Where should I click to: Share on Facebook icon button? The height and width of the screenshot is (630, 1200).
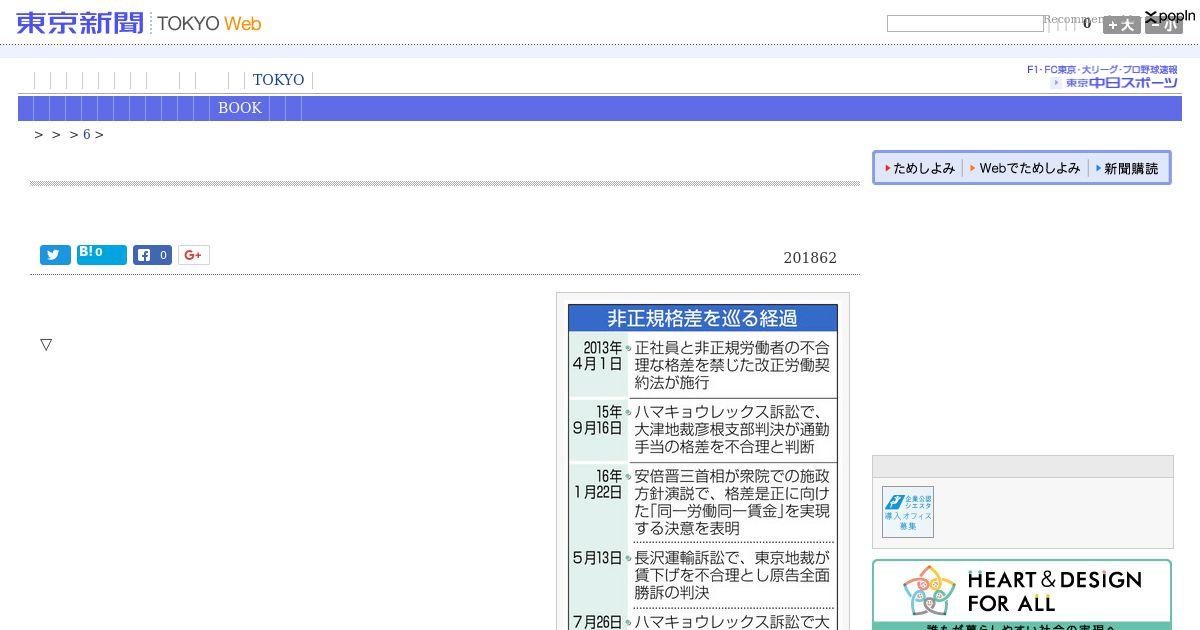point(152,255)
